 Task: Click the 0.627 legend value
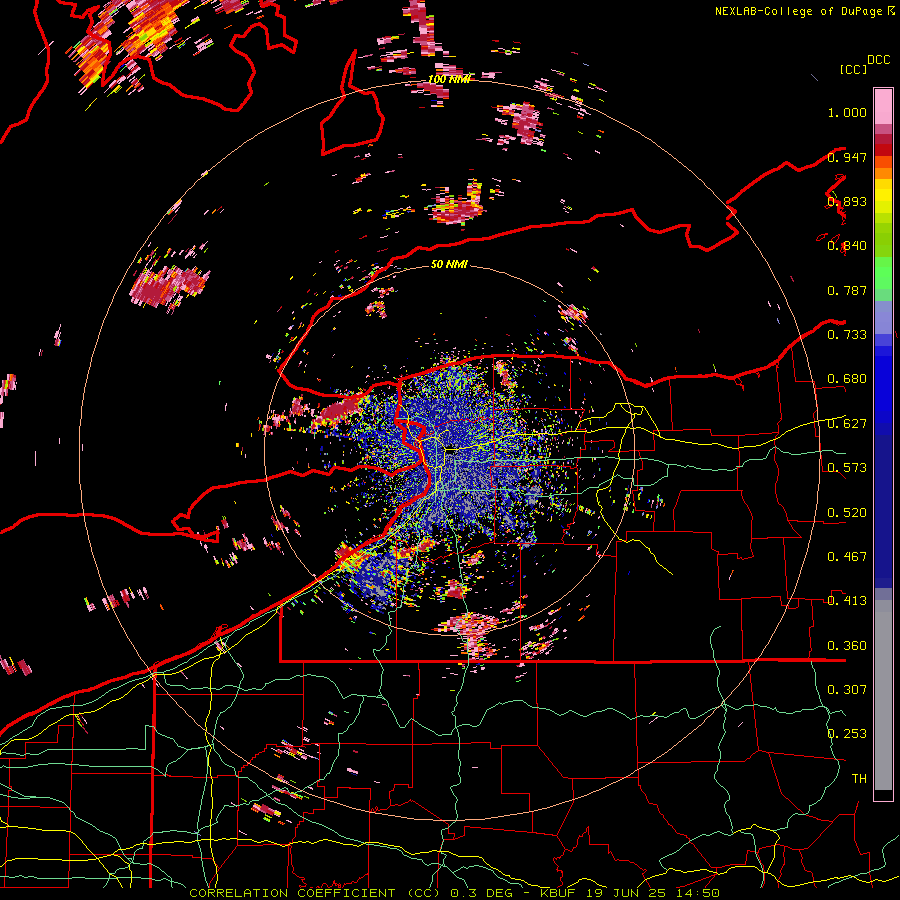point(847,424)
